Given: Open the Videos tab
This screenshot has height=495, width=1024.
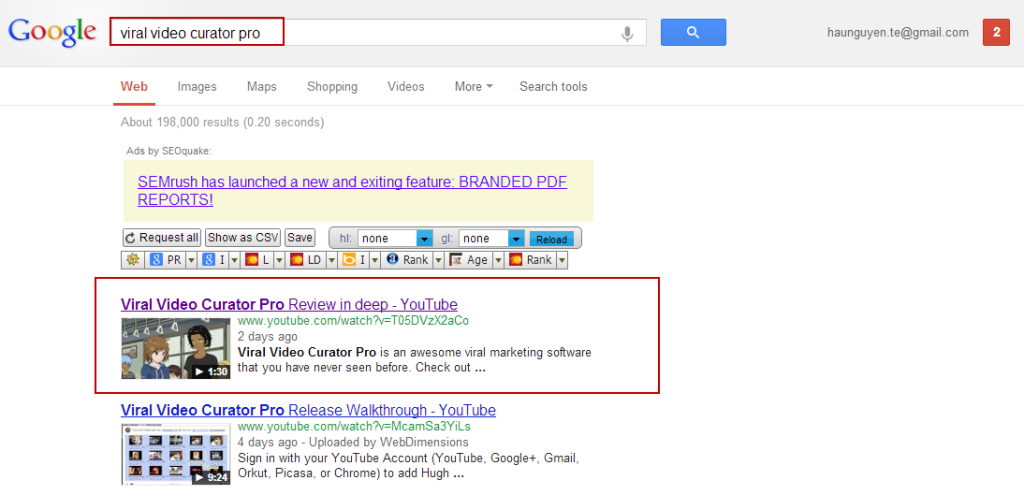Looking at the screenshot, I should (x=406, y=86).
